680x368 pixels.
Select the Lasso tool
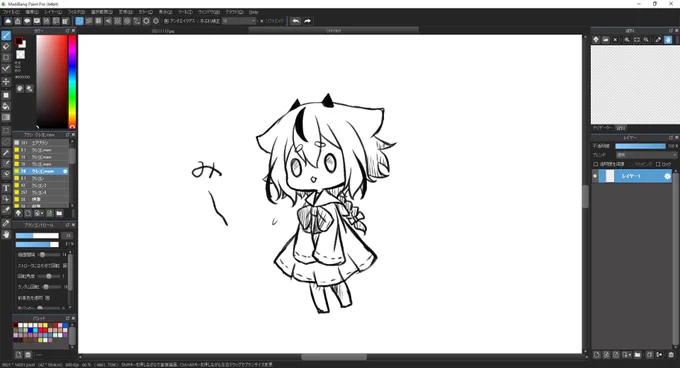pos(6,142)
